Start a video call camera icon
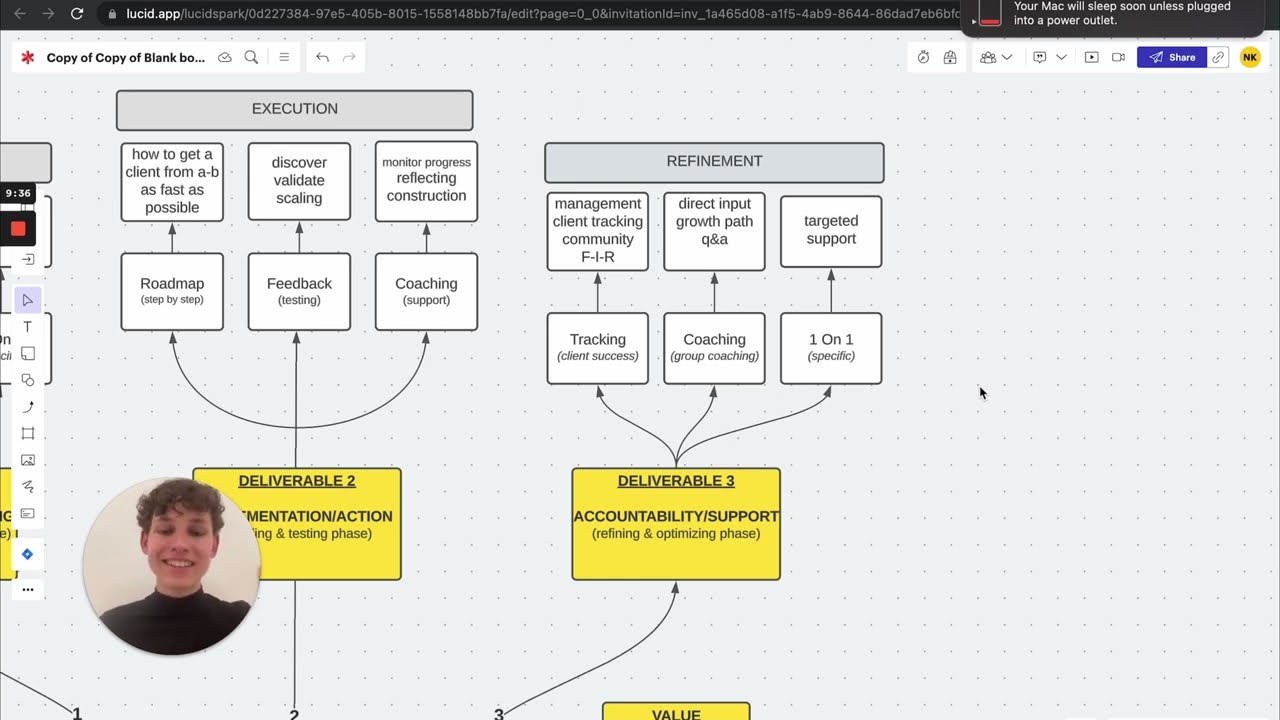This screenshot has width=1280, height=720. coord(1119,57)
